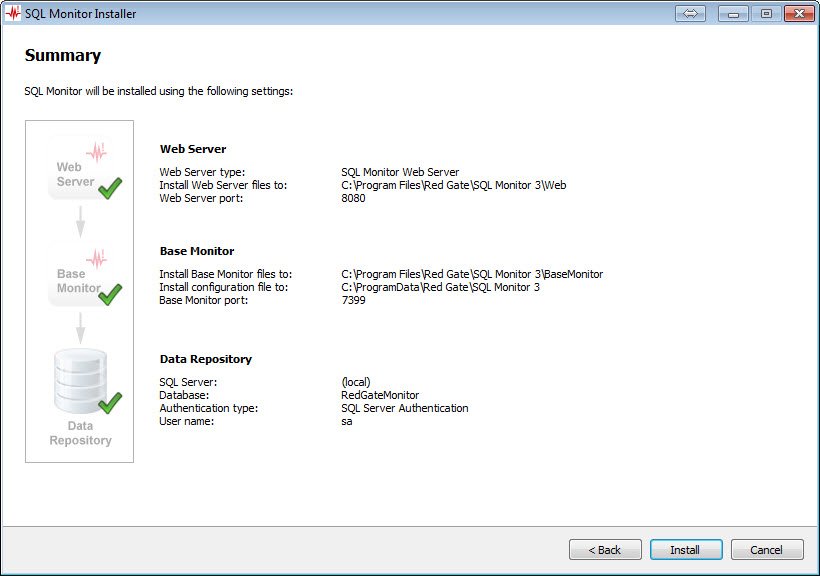Click the 'User name:' label
This screenshot has height=576, width=820.
tap(187, 421)
